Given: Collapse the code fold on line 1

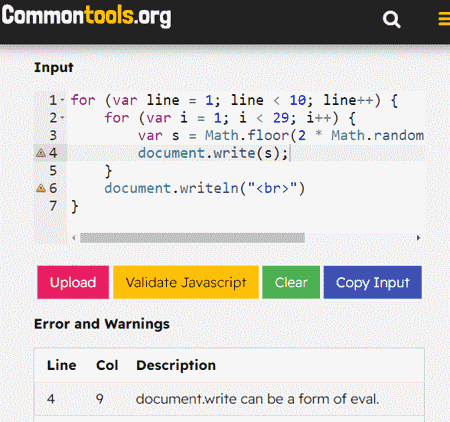Looking at the screenshot, I should coord(63,100).
